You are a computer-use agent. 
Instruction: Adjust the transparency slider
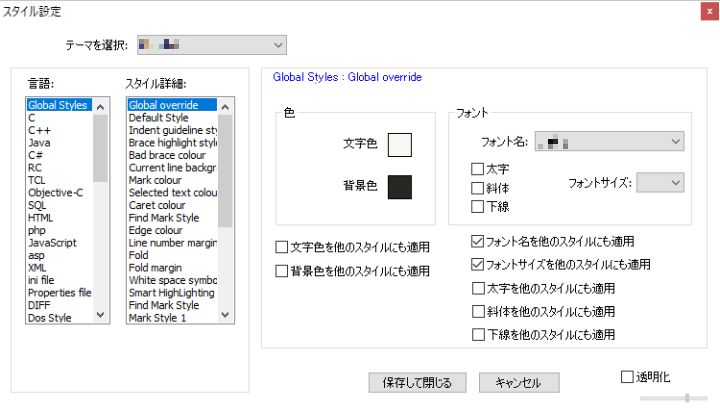(x=686, y=398)
